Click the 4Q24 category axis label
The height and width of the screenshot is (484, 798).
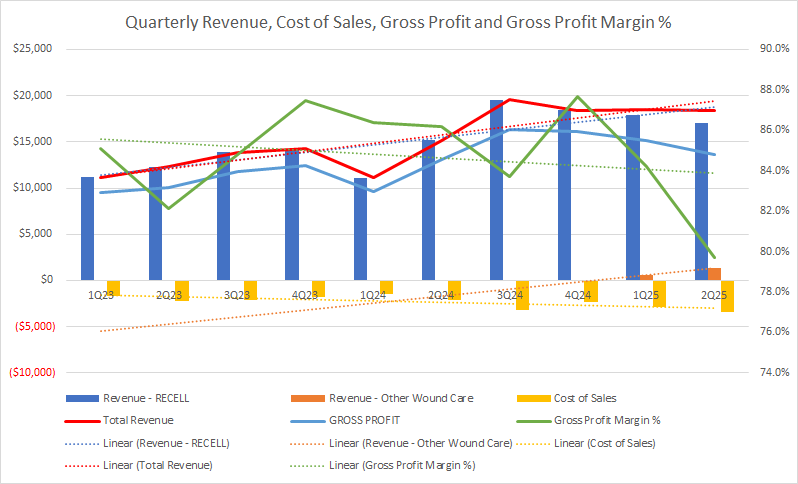click(x=577, y=295)
